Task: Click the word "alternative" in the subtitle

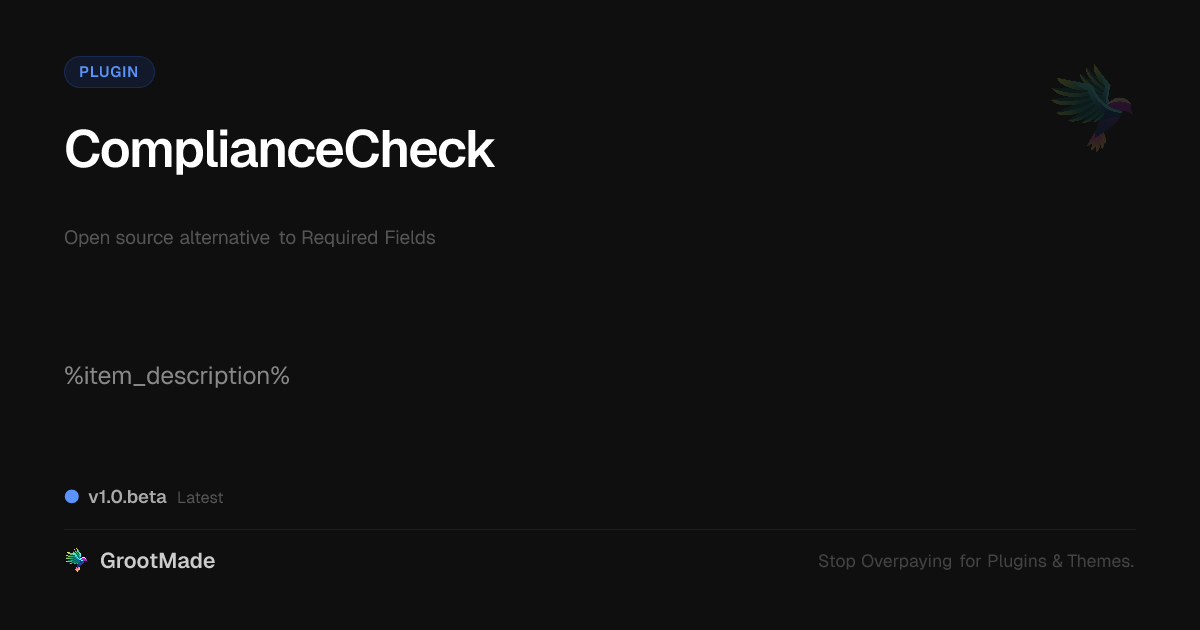Action: (x=224, y=238)
